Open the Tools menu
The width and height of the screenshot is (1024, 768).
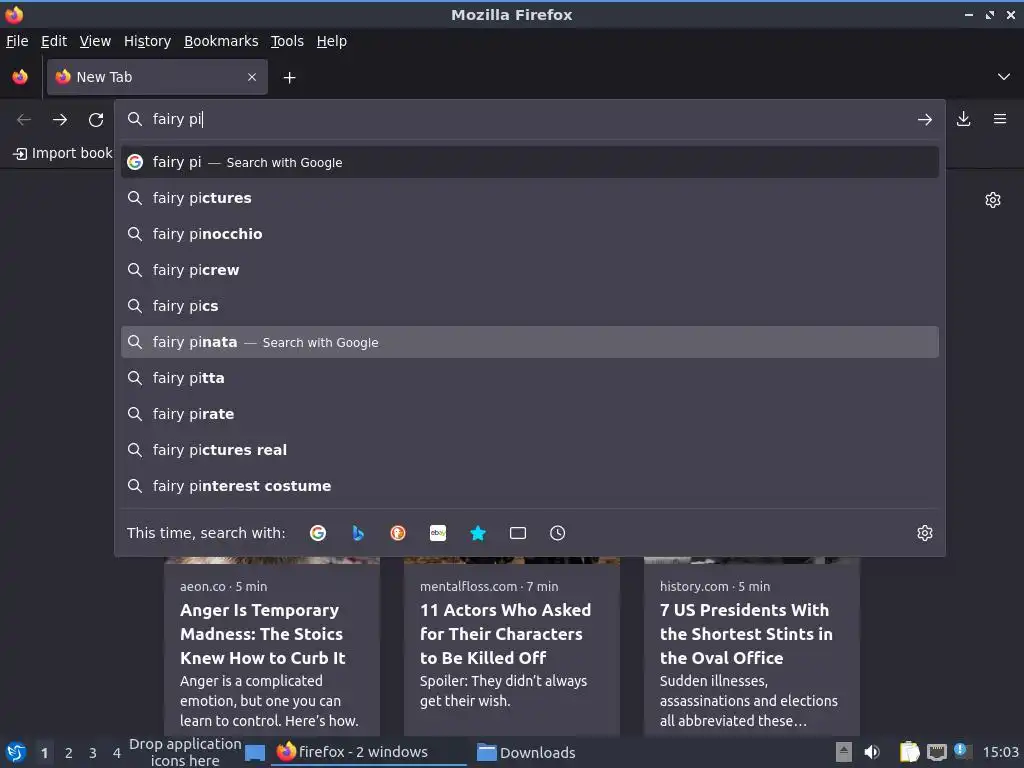287,41
